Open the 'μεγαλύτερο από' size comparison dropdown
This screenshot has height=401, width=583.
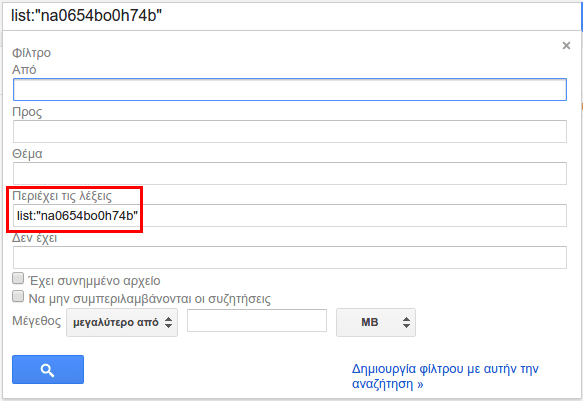click(122, 322)
